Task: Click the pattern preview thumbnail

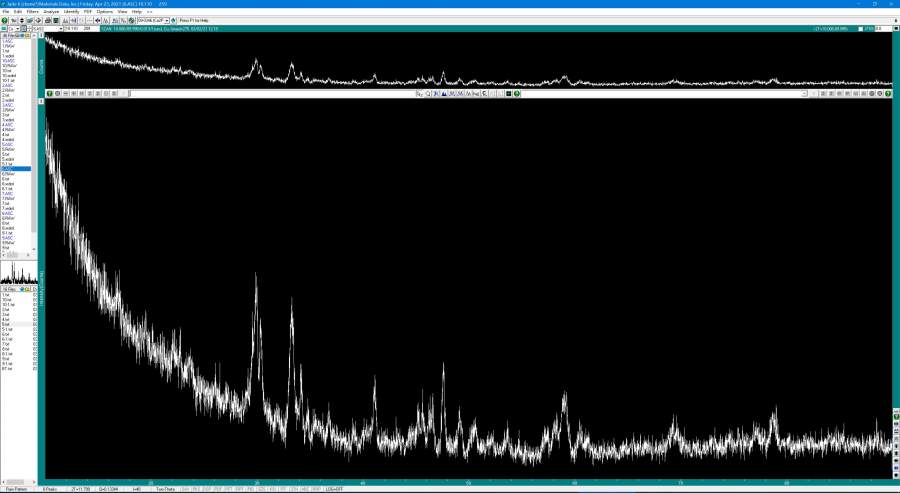Action: pos(19,274)
